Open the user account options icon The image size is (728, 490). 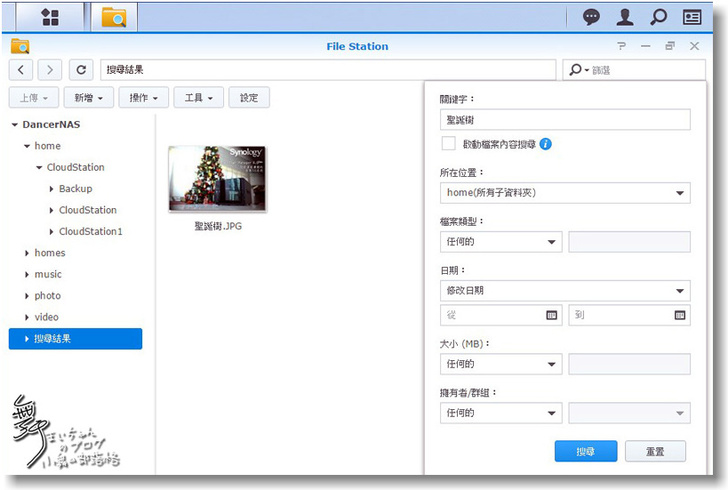(625, 17)
